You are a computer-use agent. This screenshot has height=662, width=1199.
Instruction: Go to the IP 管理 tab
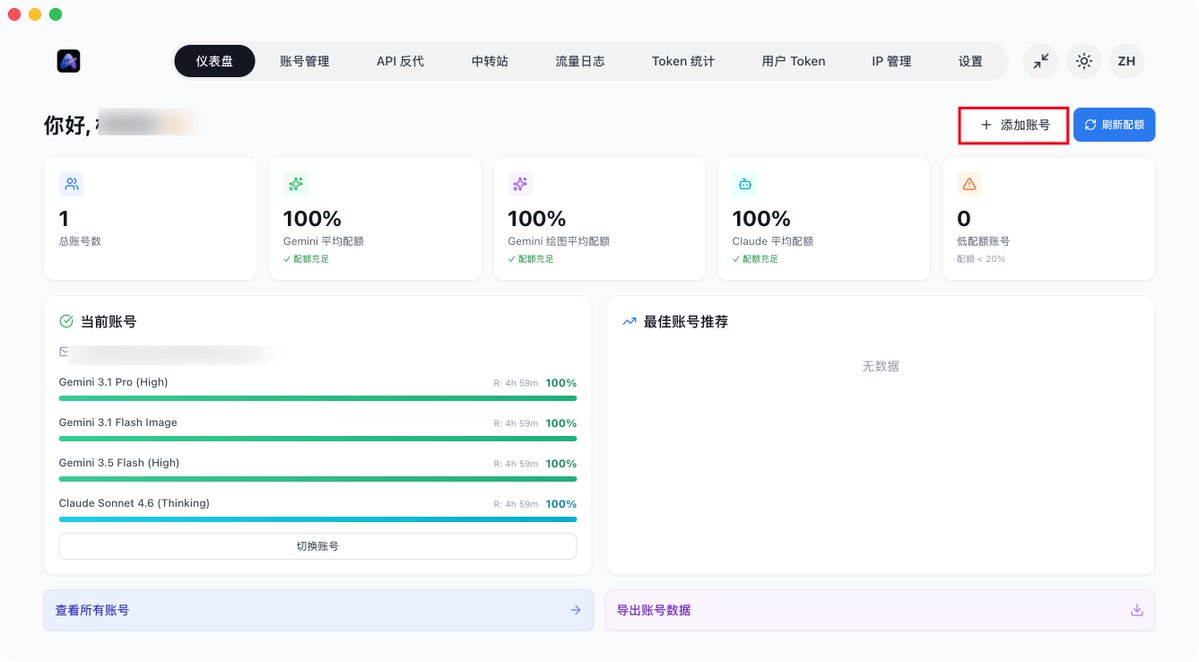(892, 61)
